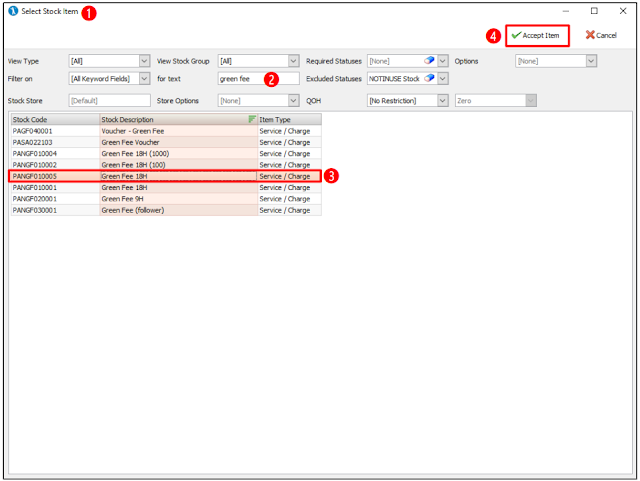
Task: Minimize the Select Stock Item window
Action: [x=566, y=11]
